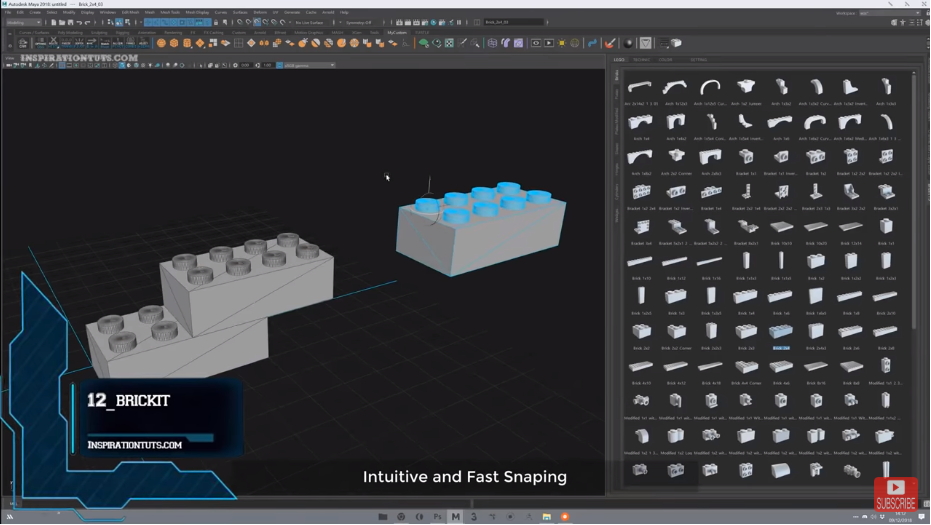Open the COLOR tab

(x=666, y=60)
